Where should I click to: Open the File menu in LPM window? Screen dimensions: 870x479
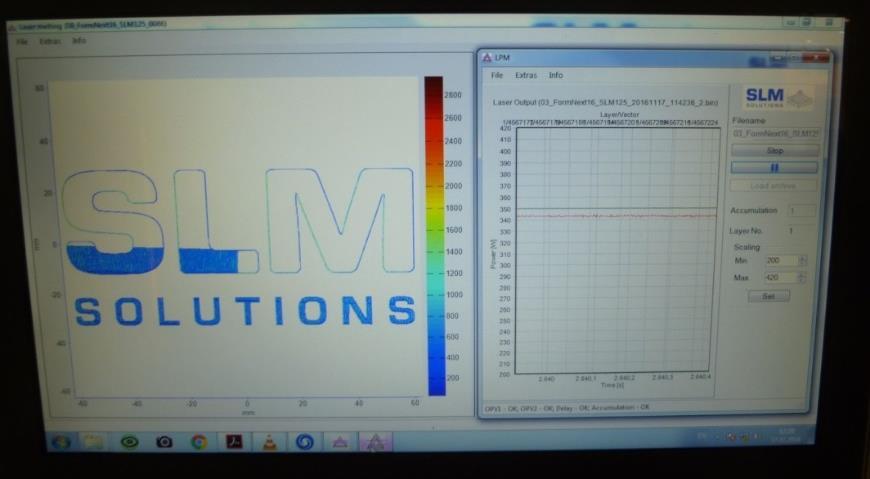click(497, 75)
